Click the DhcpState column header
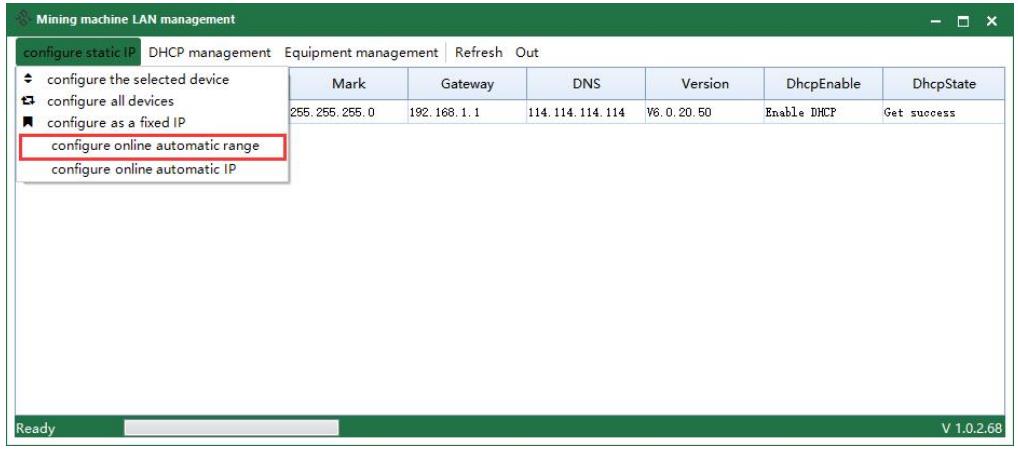This screenshot has width=1018, height=450. click(943, 85)
